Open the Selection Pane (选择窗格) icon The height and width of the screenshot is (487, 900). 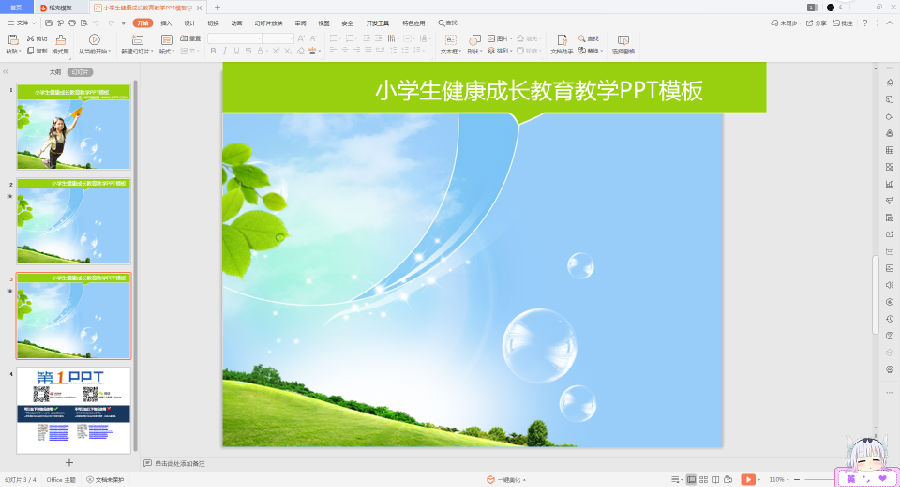click(x=623, y=40)
